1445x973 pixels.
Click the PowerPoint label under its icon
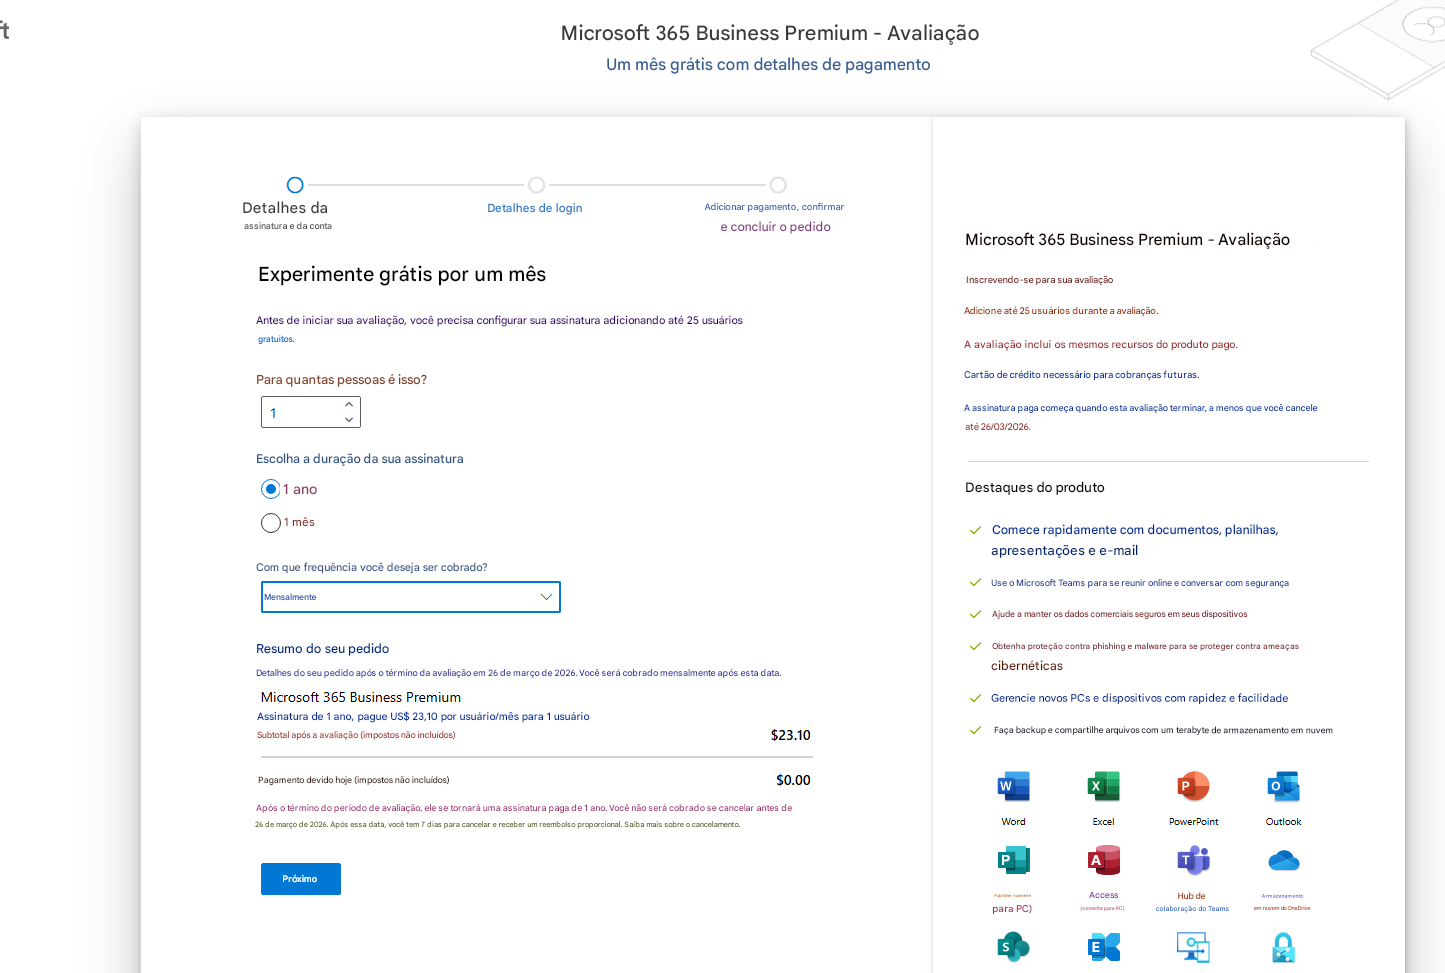click(x=1193, y=822)
